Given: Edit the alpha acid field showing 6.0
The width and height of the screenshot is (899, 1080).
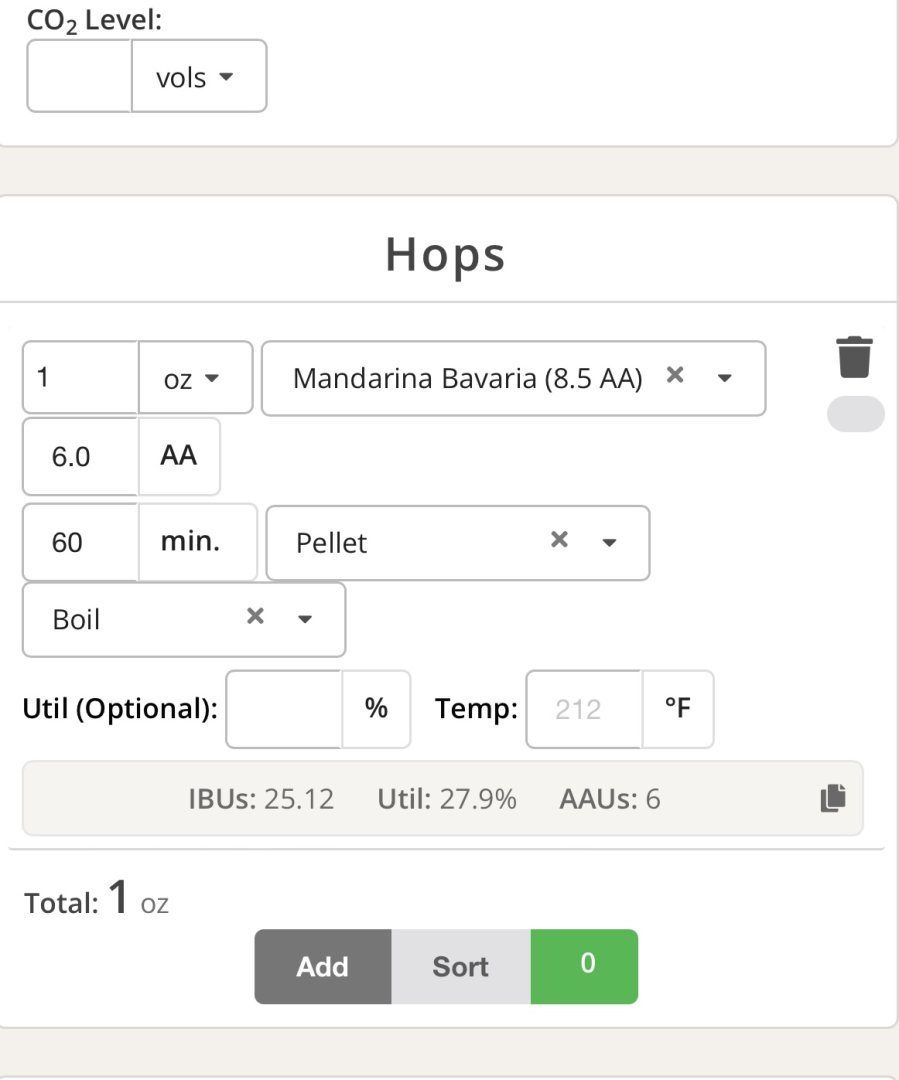Looking at the screenshot, I should [80, 457].
